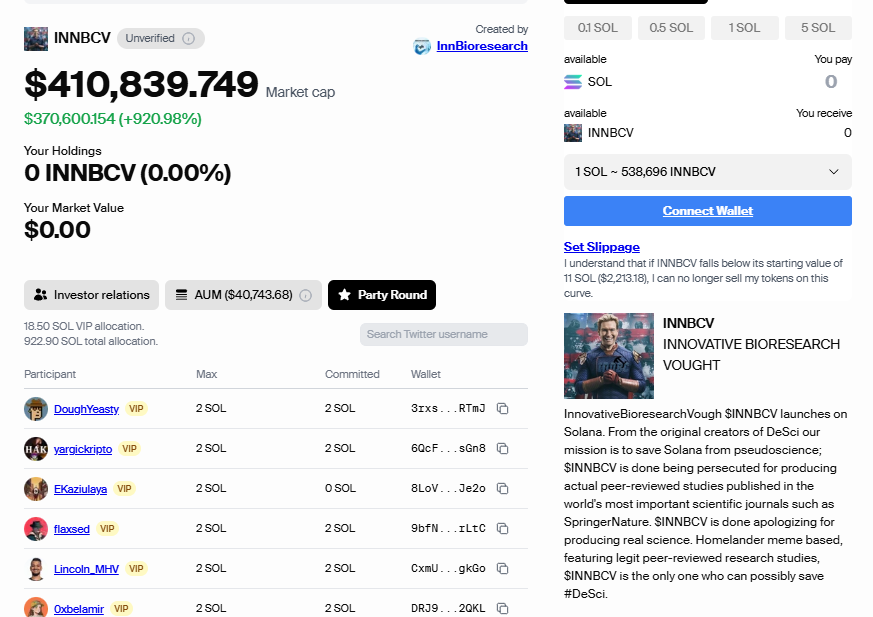Focus the Search Twitter username field
The width and height of the screenshot is (873, 617).
point(444,335)
